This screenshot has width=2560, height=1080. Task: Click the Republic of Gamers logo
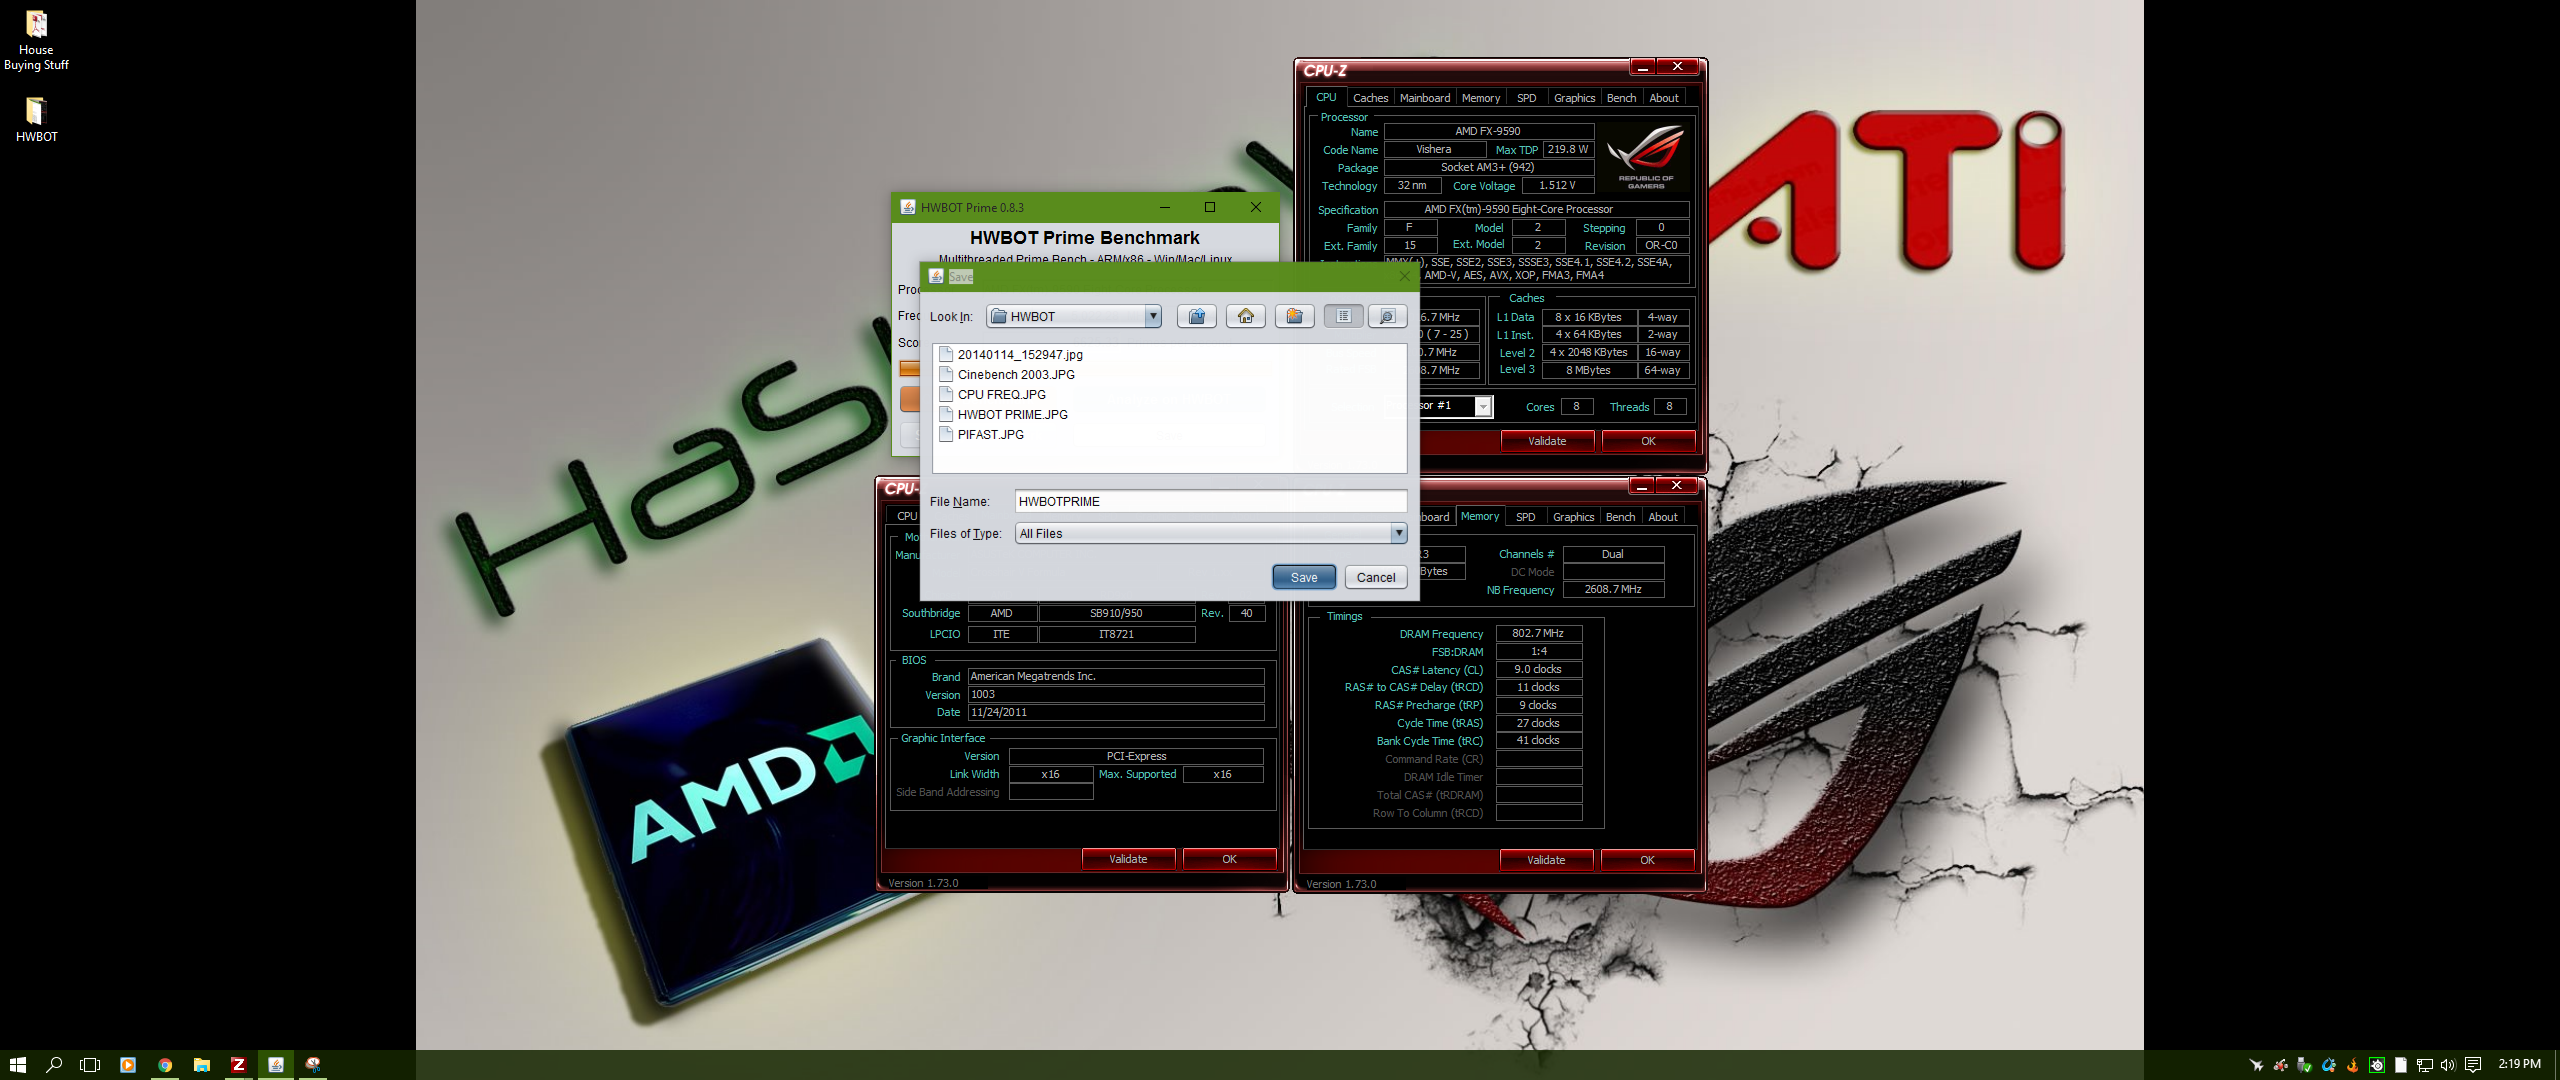pos(1645,156)
